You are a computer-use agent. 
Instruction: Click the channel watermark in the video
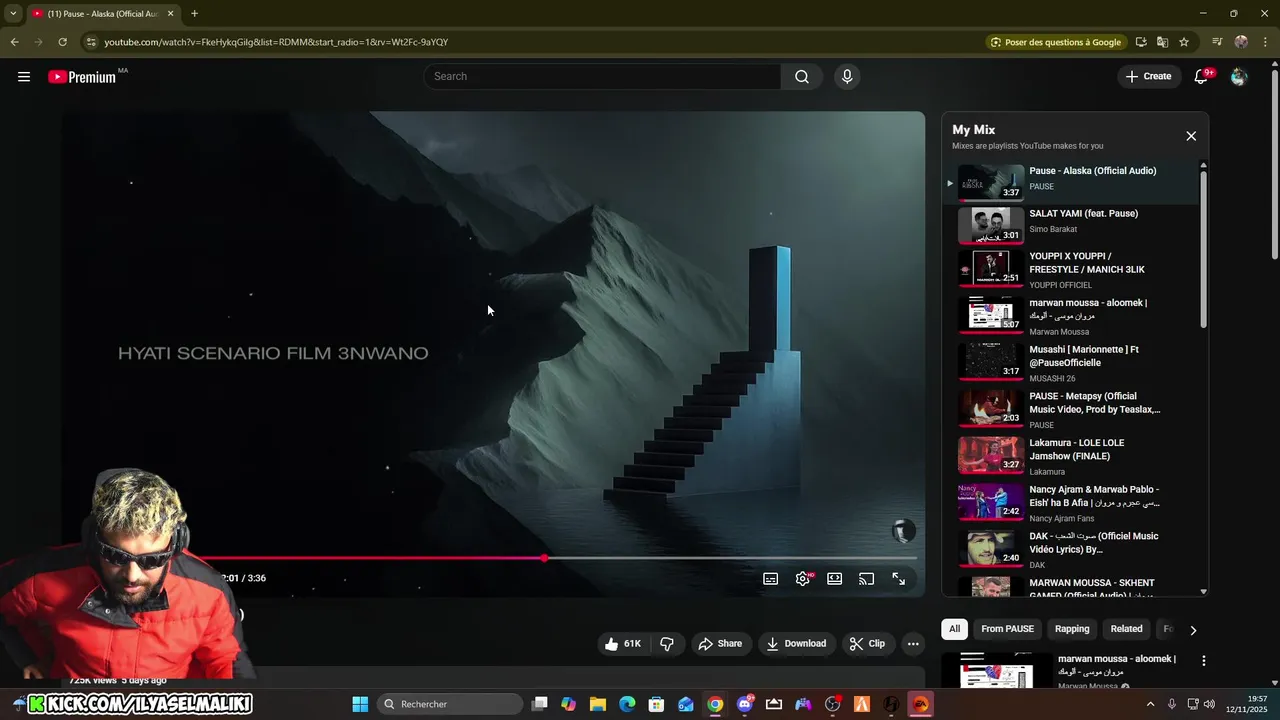tap(903, 531)
